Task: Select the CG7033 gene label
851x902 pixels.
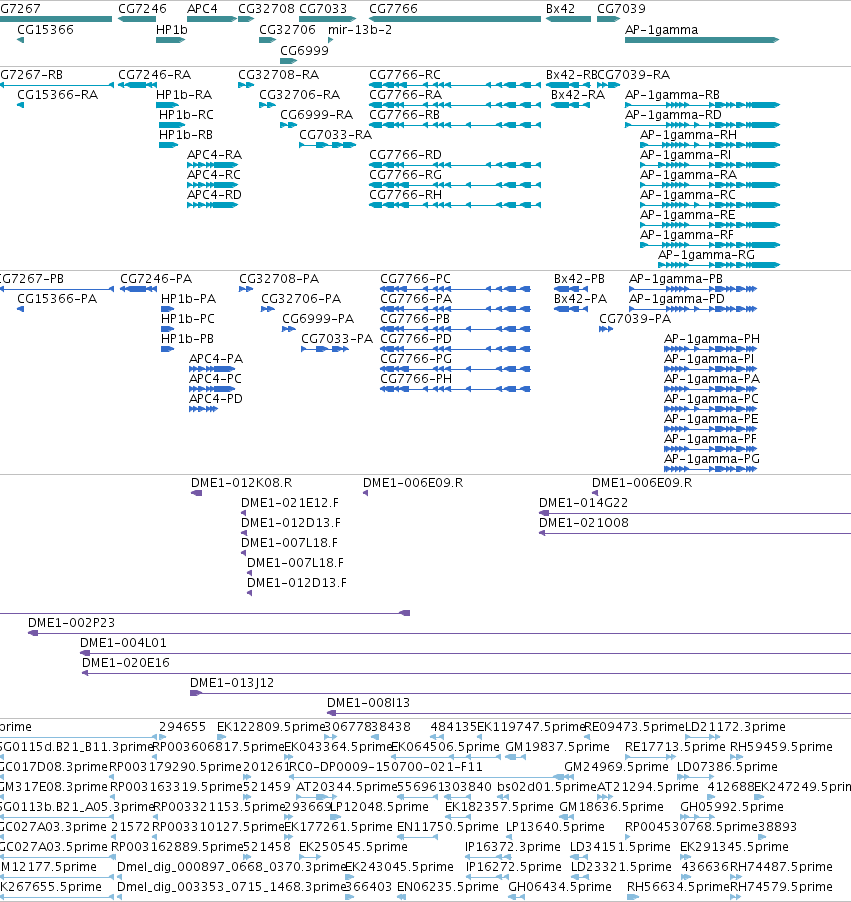Action: pos(323,9)
